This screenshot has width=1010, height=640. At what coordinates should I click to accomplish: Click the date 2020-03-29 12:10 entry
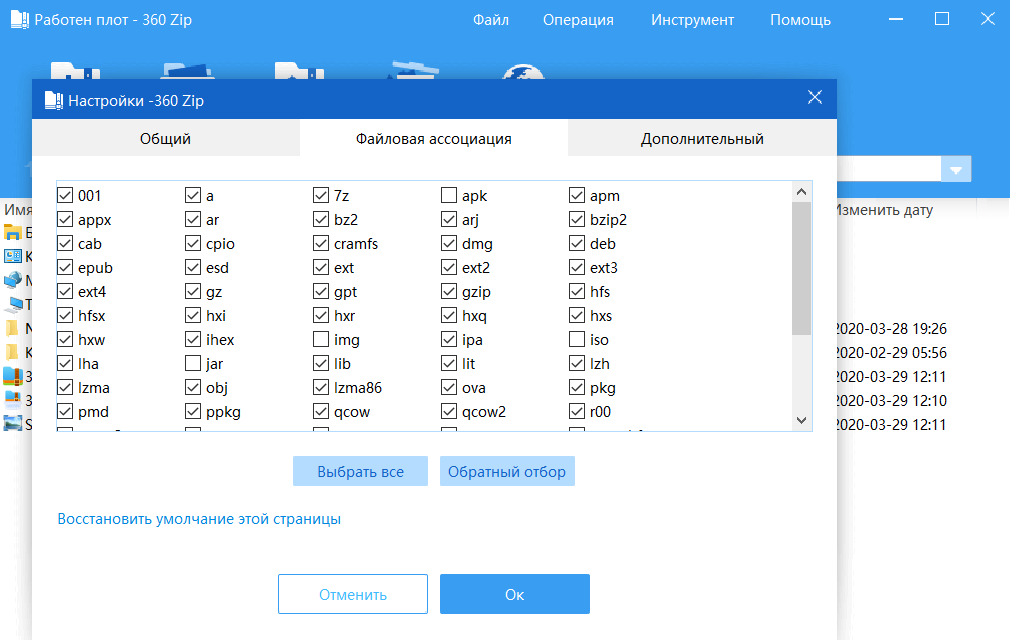(x=891, y=400)
